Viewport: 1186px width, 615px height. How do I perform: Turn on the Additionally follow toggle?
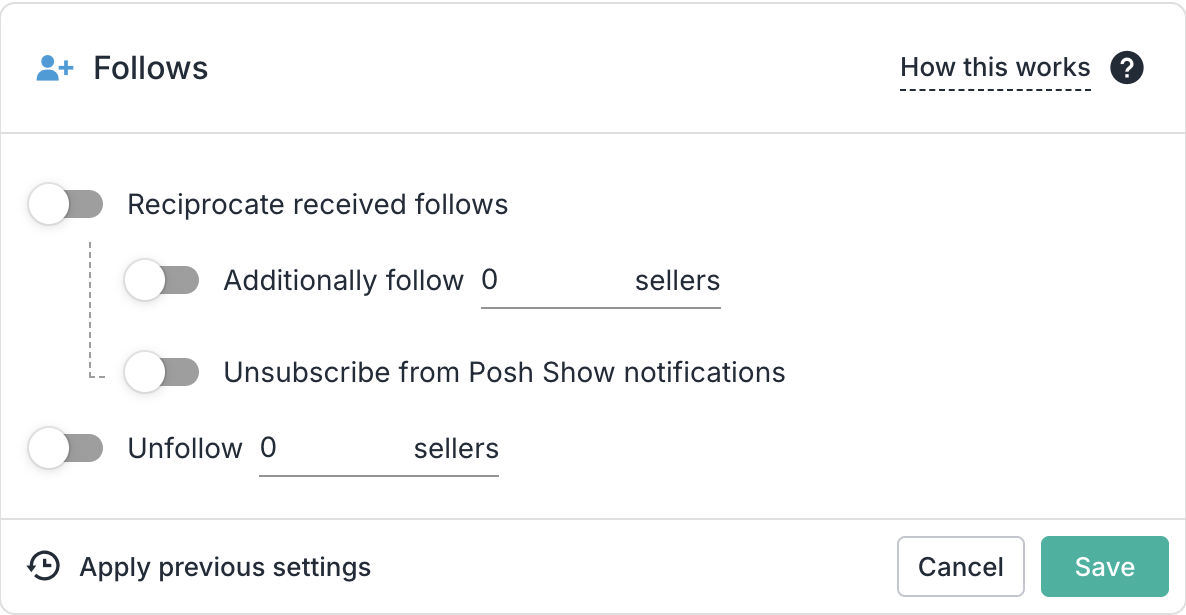(x=162, y=281)
